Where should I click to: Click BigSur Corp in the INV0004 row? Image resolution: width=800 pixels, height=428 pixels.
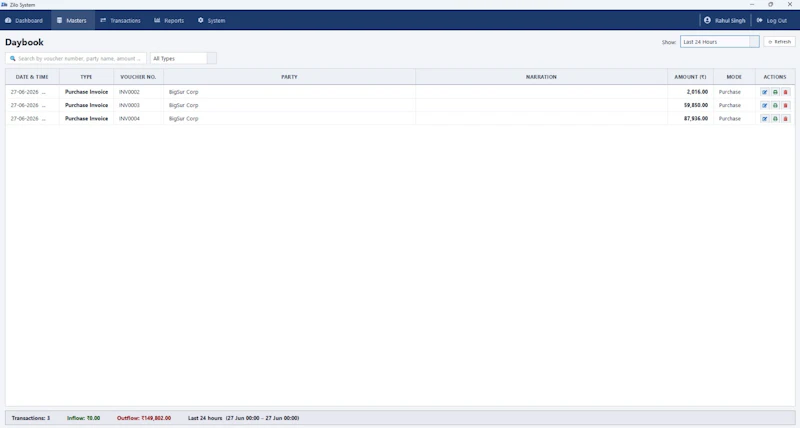click(184, 118)
